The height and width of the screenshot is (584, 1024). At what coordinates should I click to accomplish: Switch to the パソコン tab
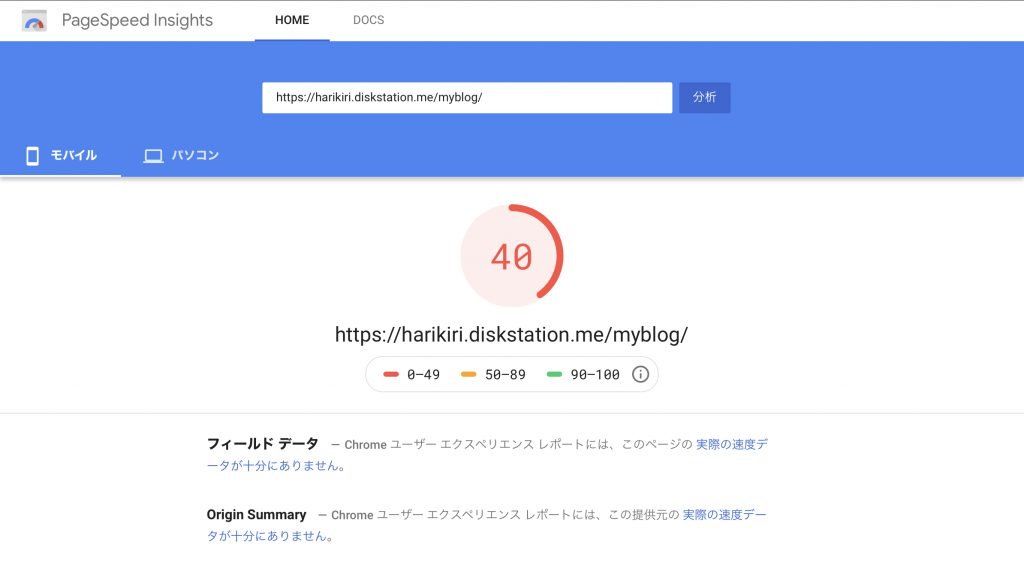pos(181,155)
